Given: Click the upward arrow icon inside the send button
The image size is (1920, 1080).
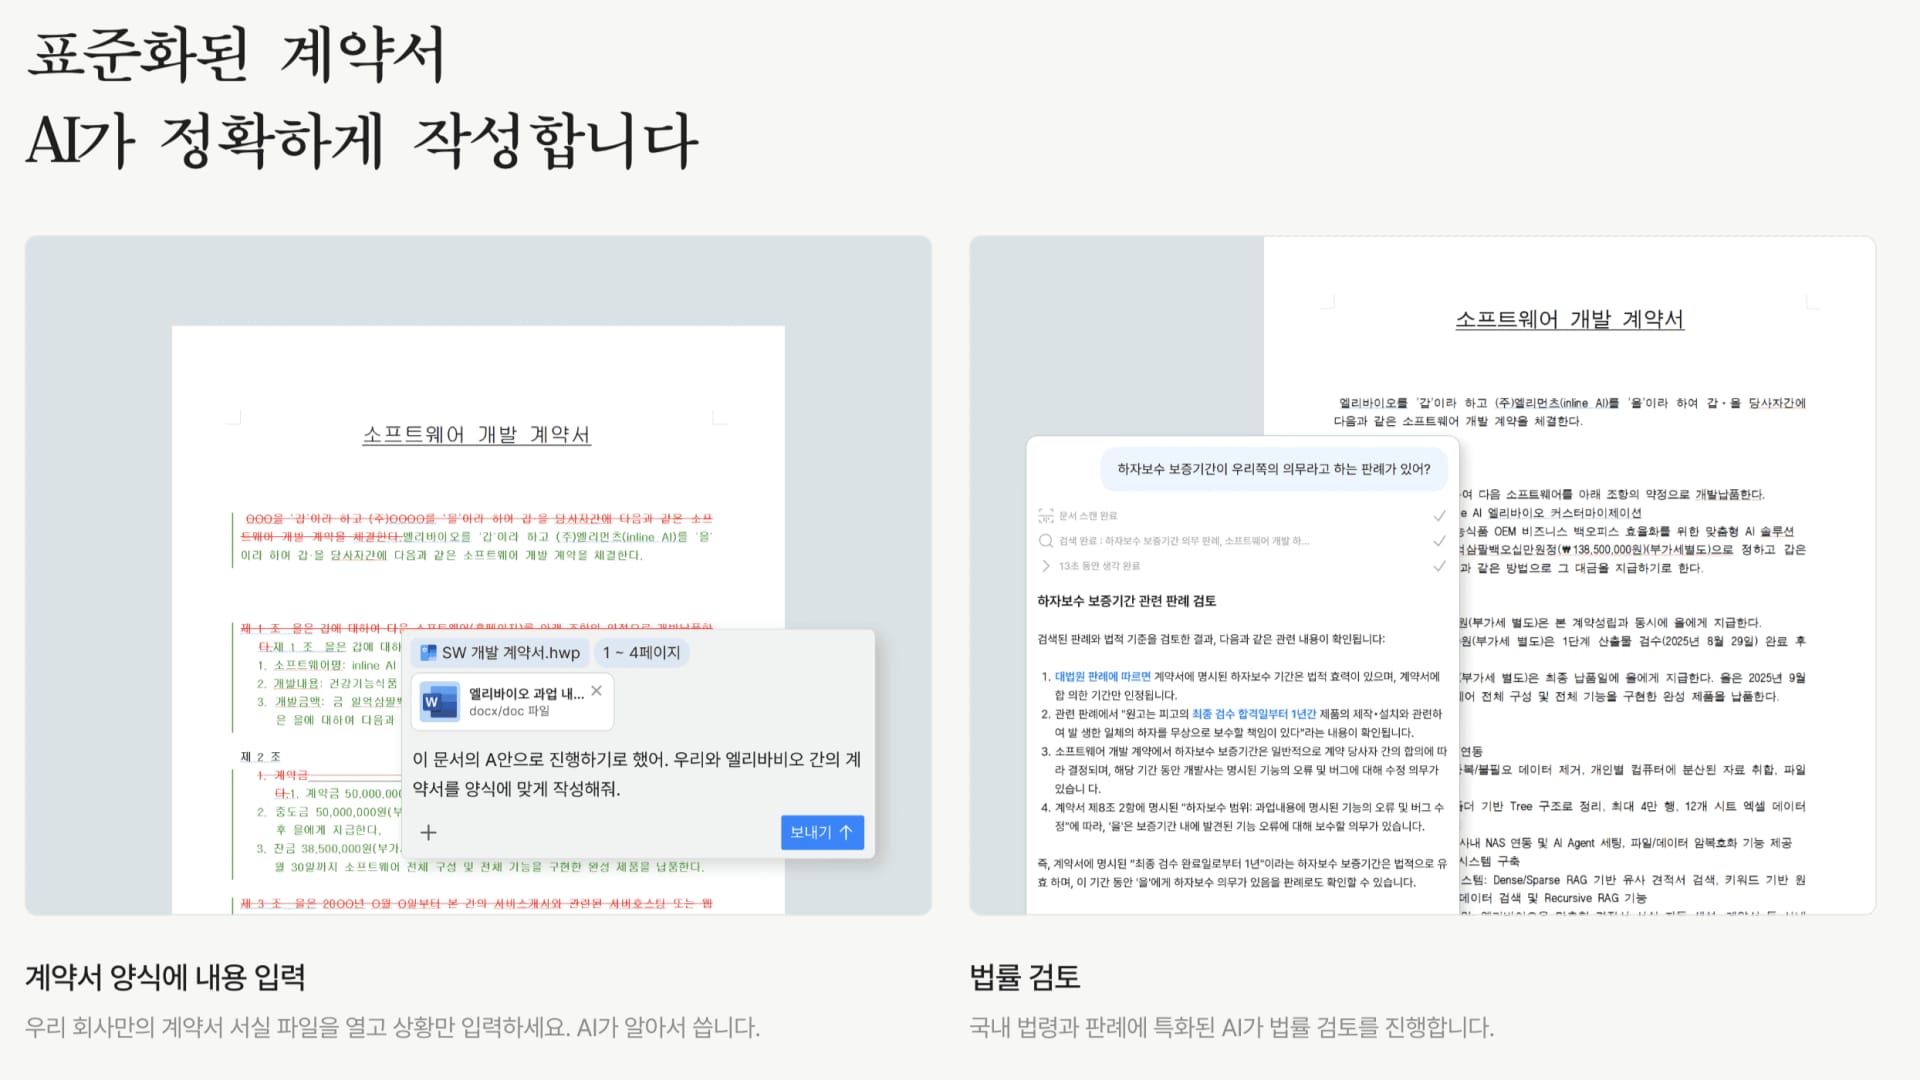Looking at the screenshot, I should click(x=846, y=832).
